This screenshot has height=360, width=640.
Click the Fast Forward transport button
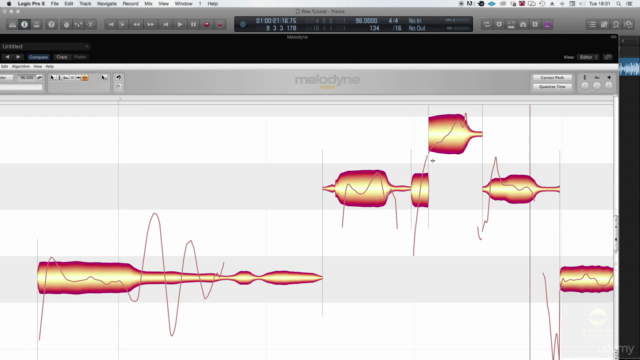(x=151, y=24)
